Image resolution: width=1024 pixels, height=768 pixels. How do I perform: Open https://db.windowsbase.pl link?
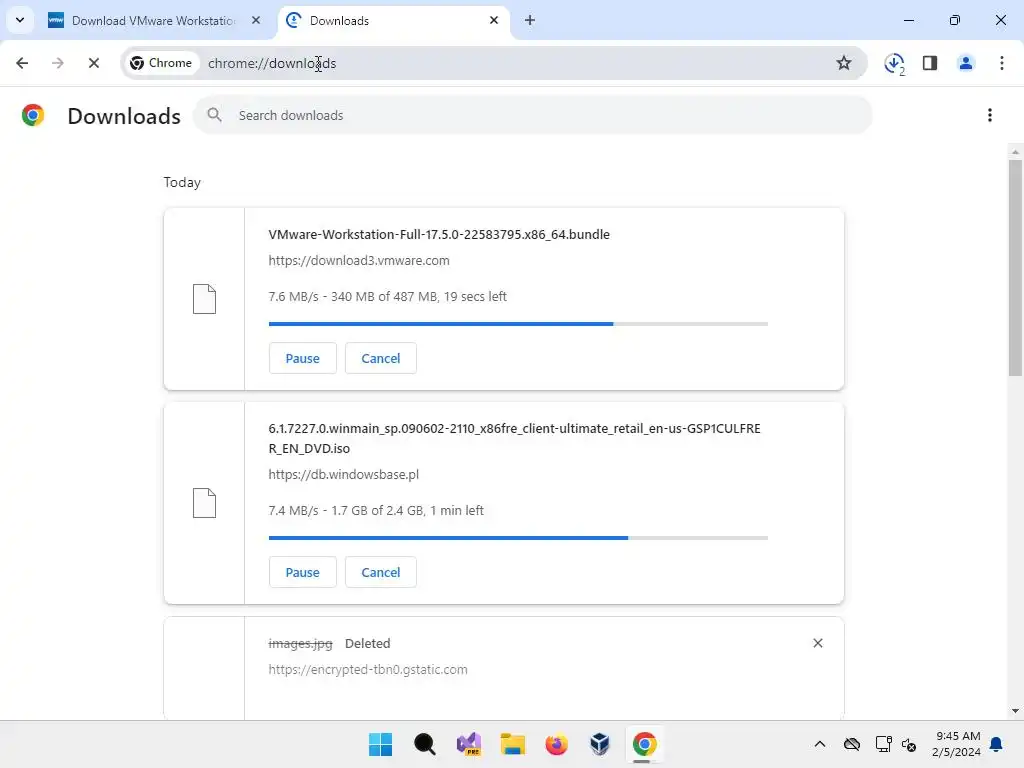(344, 475)
